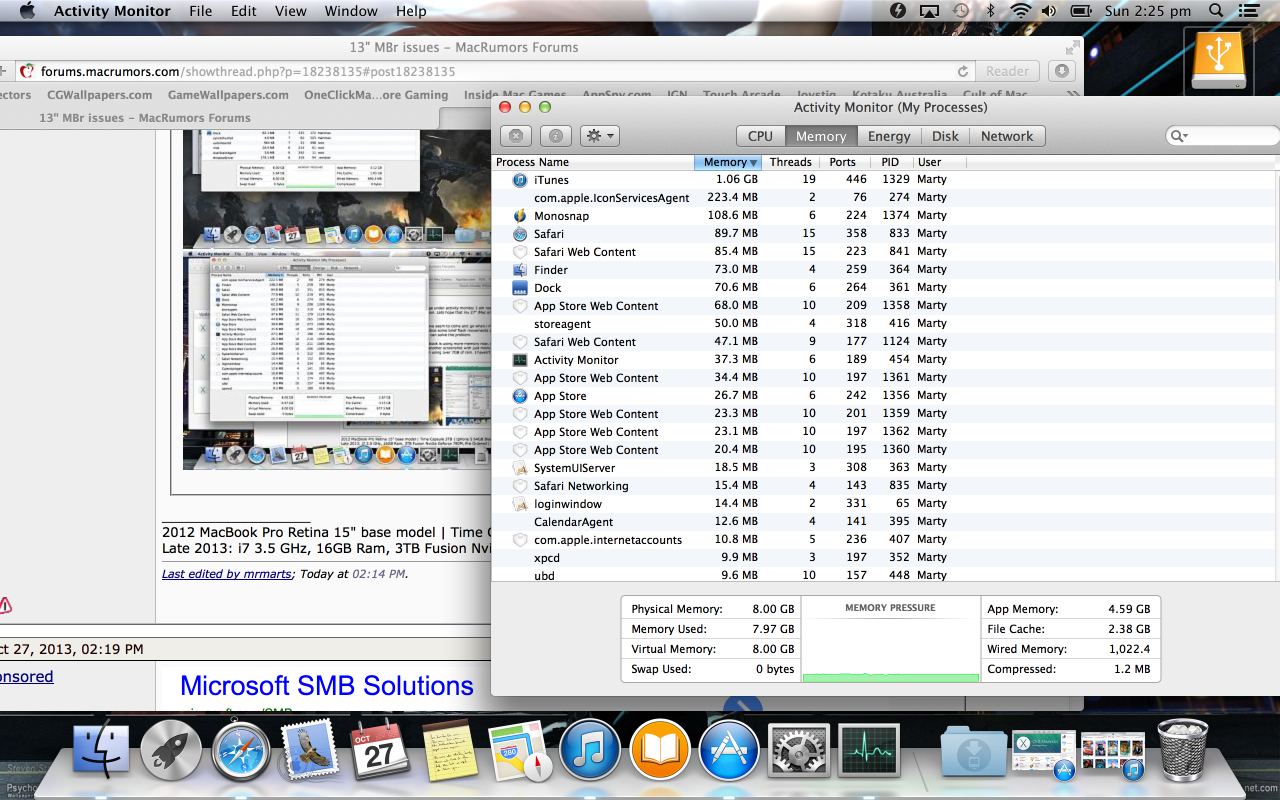Click the Activity Monitor search field
Viewport: 1280px width, 800px height.
pyautogui.click(x=1222, y=136)
